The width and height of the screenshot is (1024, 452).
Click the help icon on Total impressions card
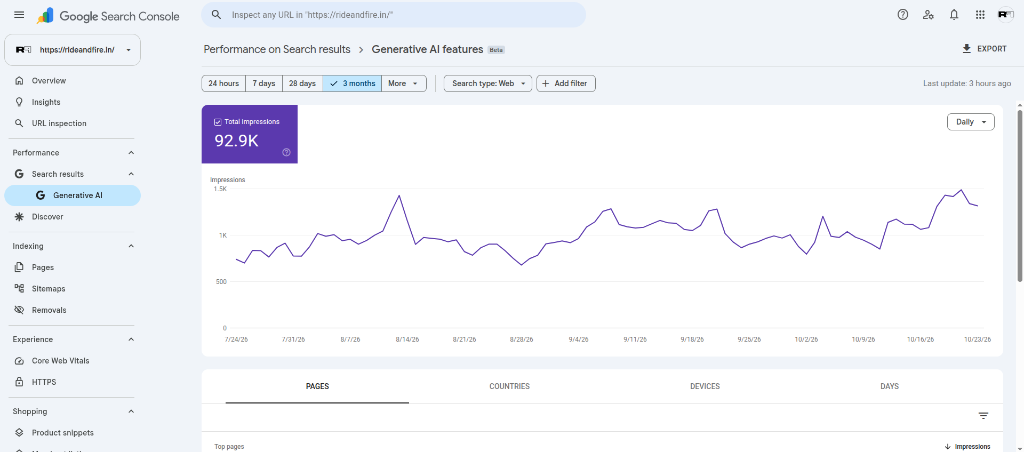(x=286, y=152)
